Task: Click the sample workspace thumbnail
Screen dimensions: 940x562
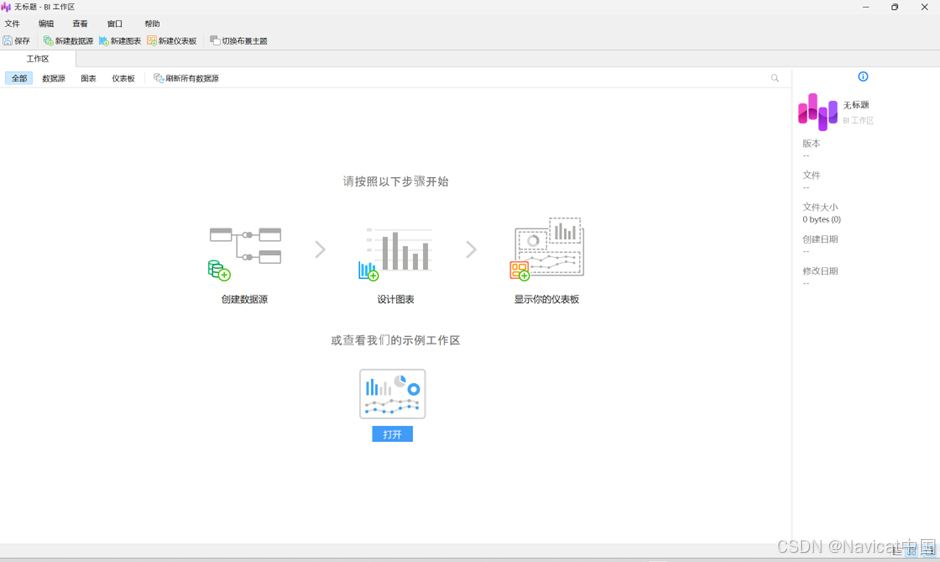Action: [393, 394]
